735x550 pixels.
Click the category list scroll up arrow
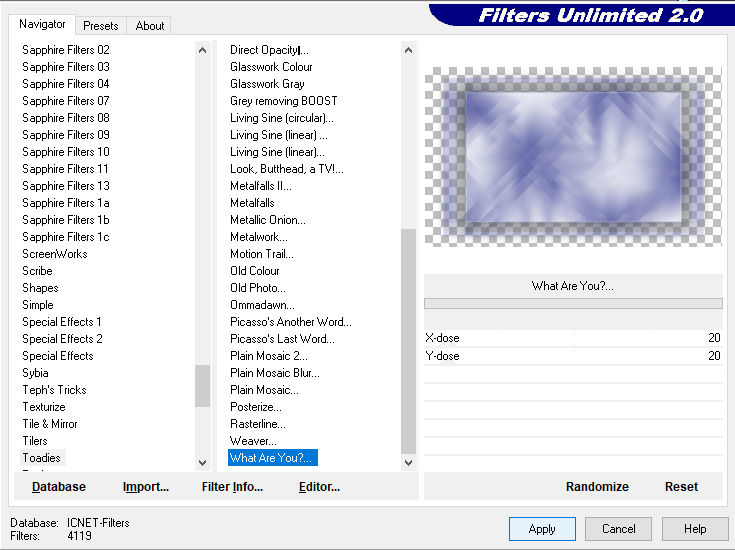click(202, 50)
